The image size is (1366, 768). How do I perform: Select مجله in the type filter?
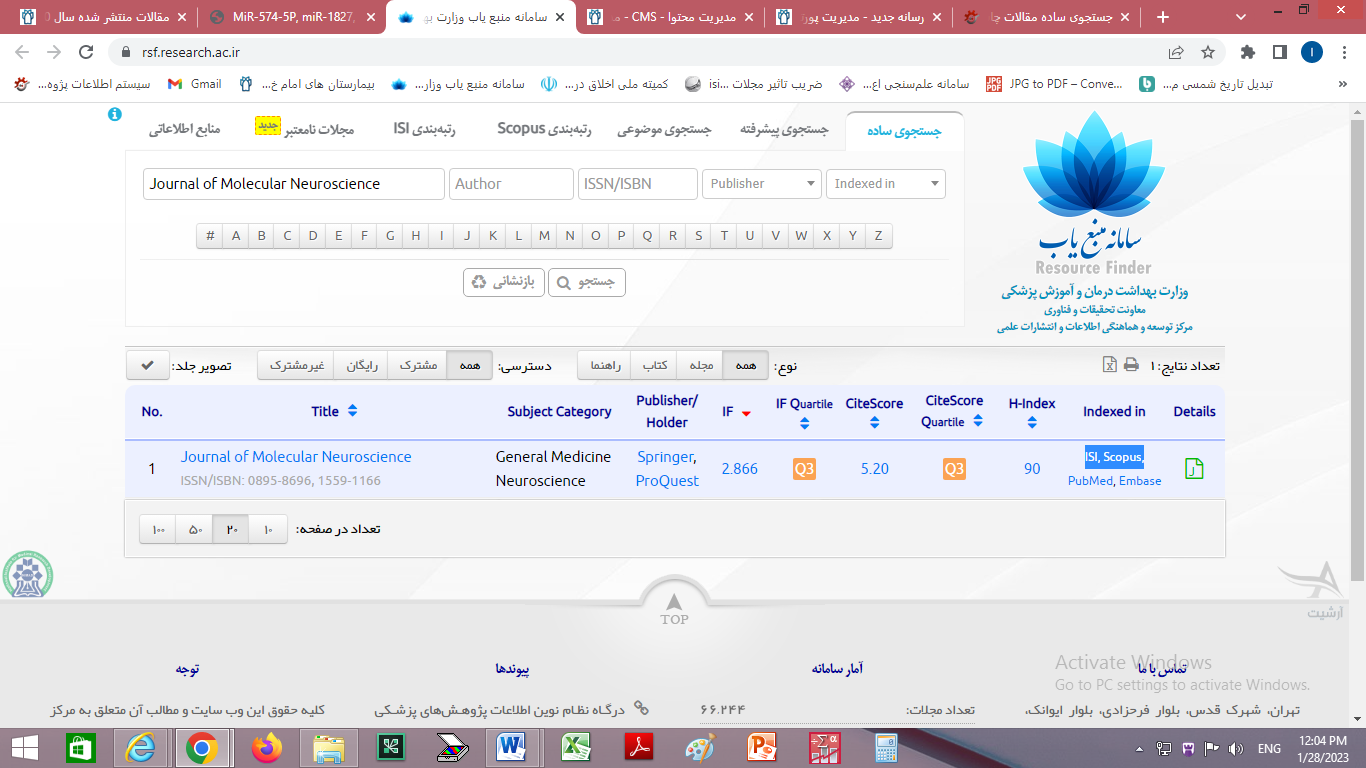(x=701, y=366)
